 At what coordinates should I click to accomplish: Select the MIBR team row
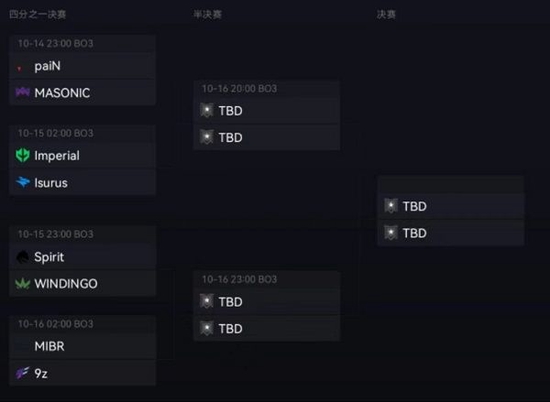pos(83,346)
